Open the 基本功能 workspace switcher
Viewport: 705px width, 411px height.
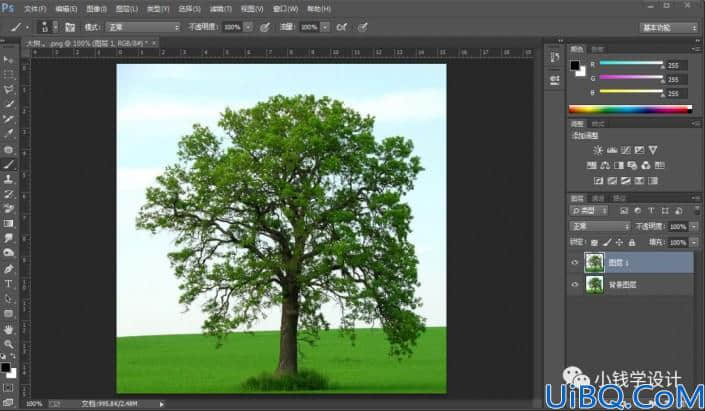point(668,27)
